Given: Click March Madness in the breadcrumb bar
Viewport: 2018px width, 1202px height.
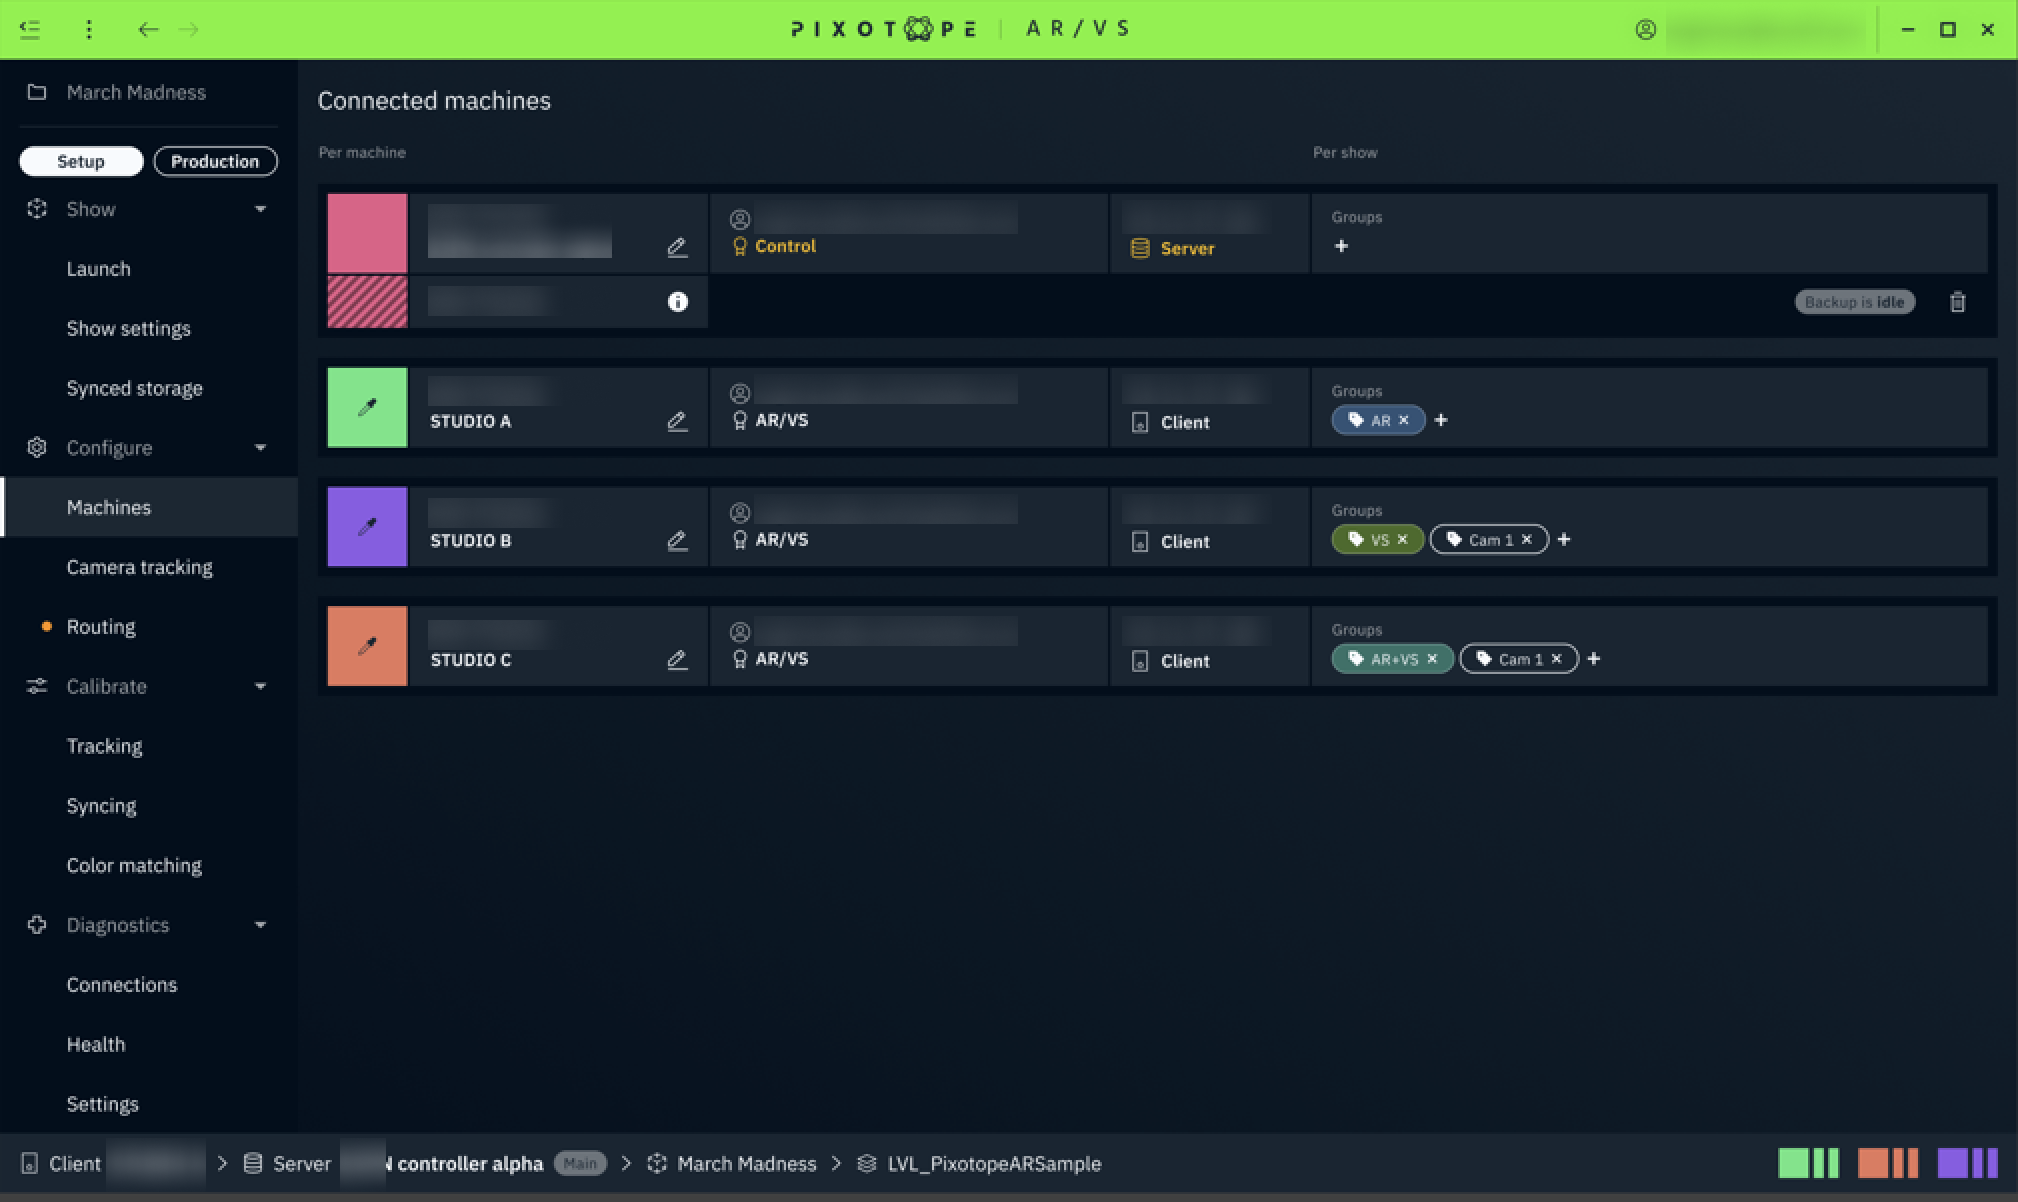Looking at the screenshot, I should click(x=746, y=1164).
